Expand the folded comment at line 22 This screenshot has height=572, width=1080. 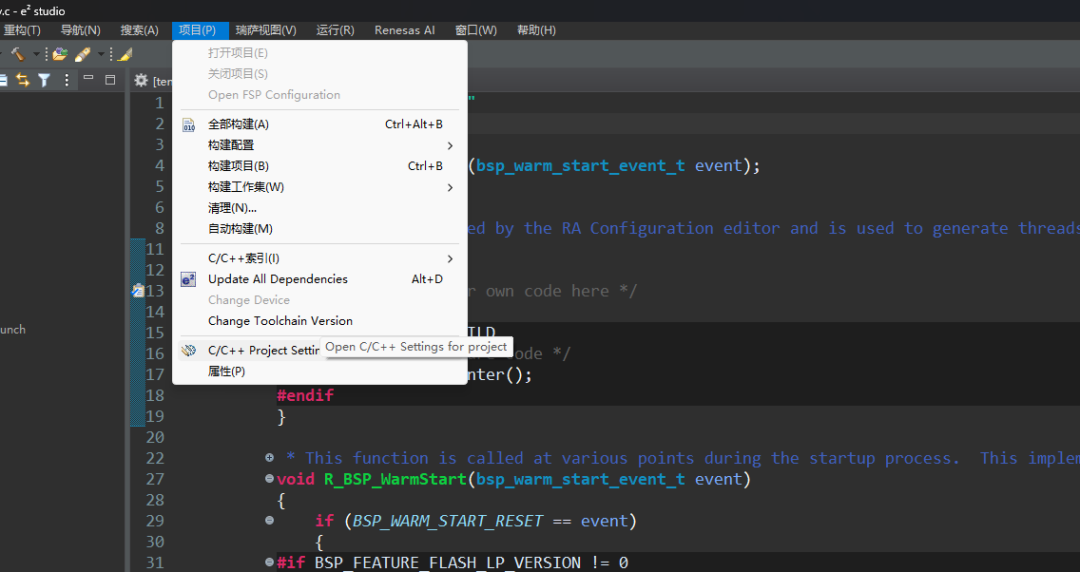[x=270, y=458]
